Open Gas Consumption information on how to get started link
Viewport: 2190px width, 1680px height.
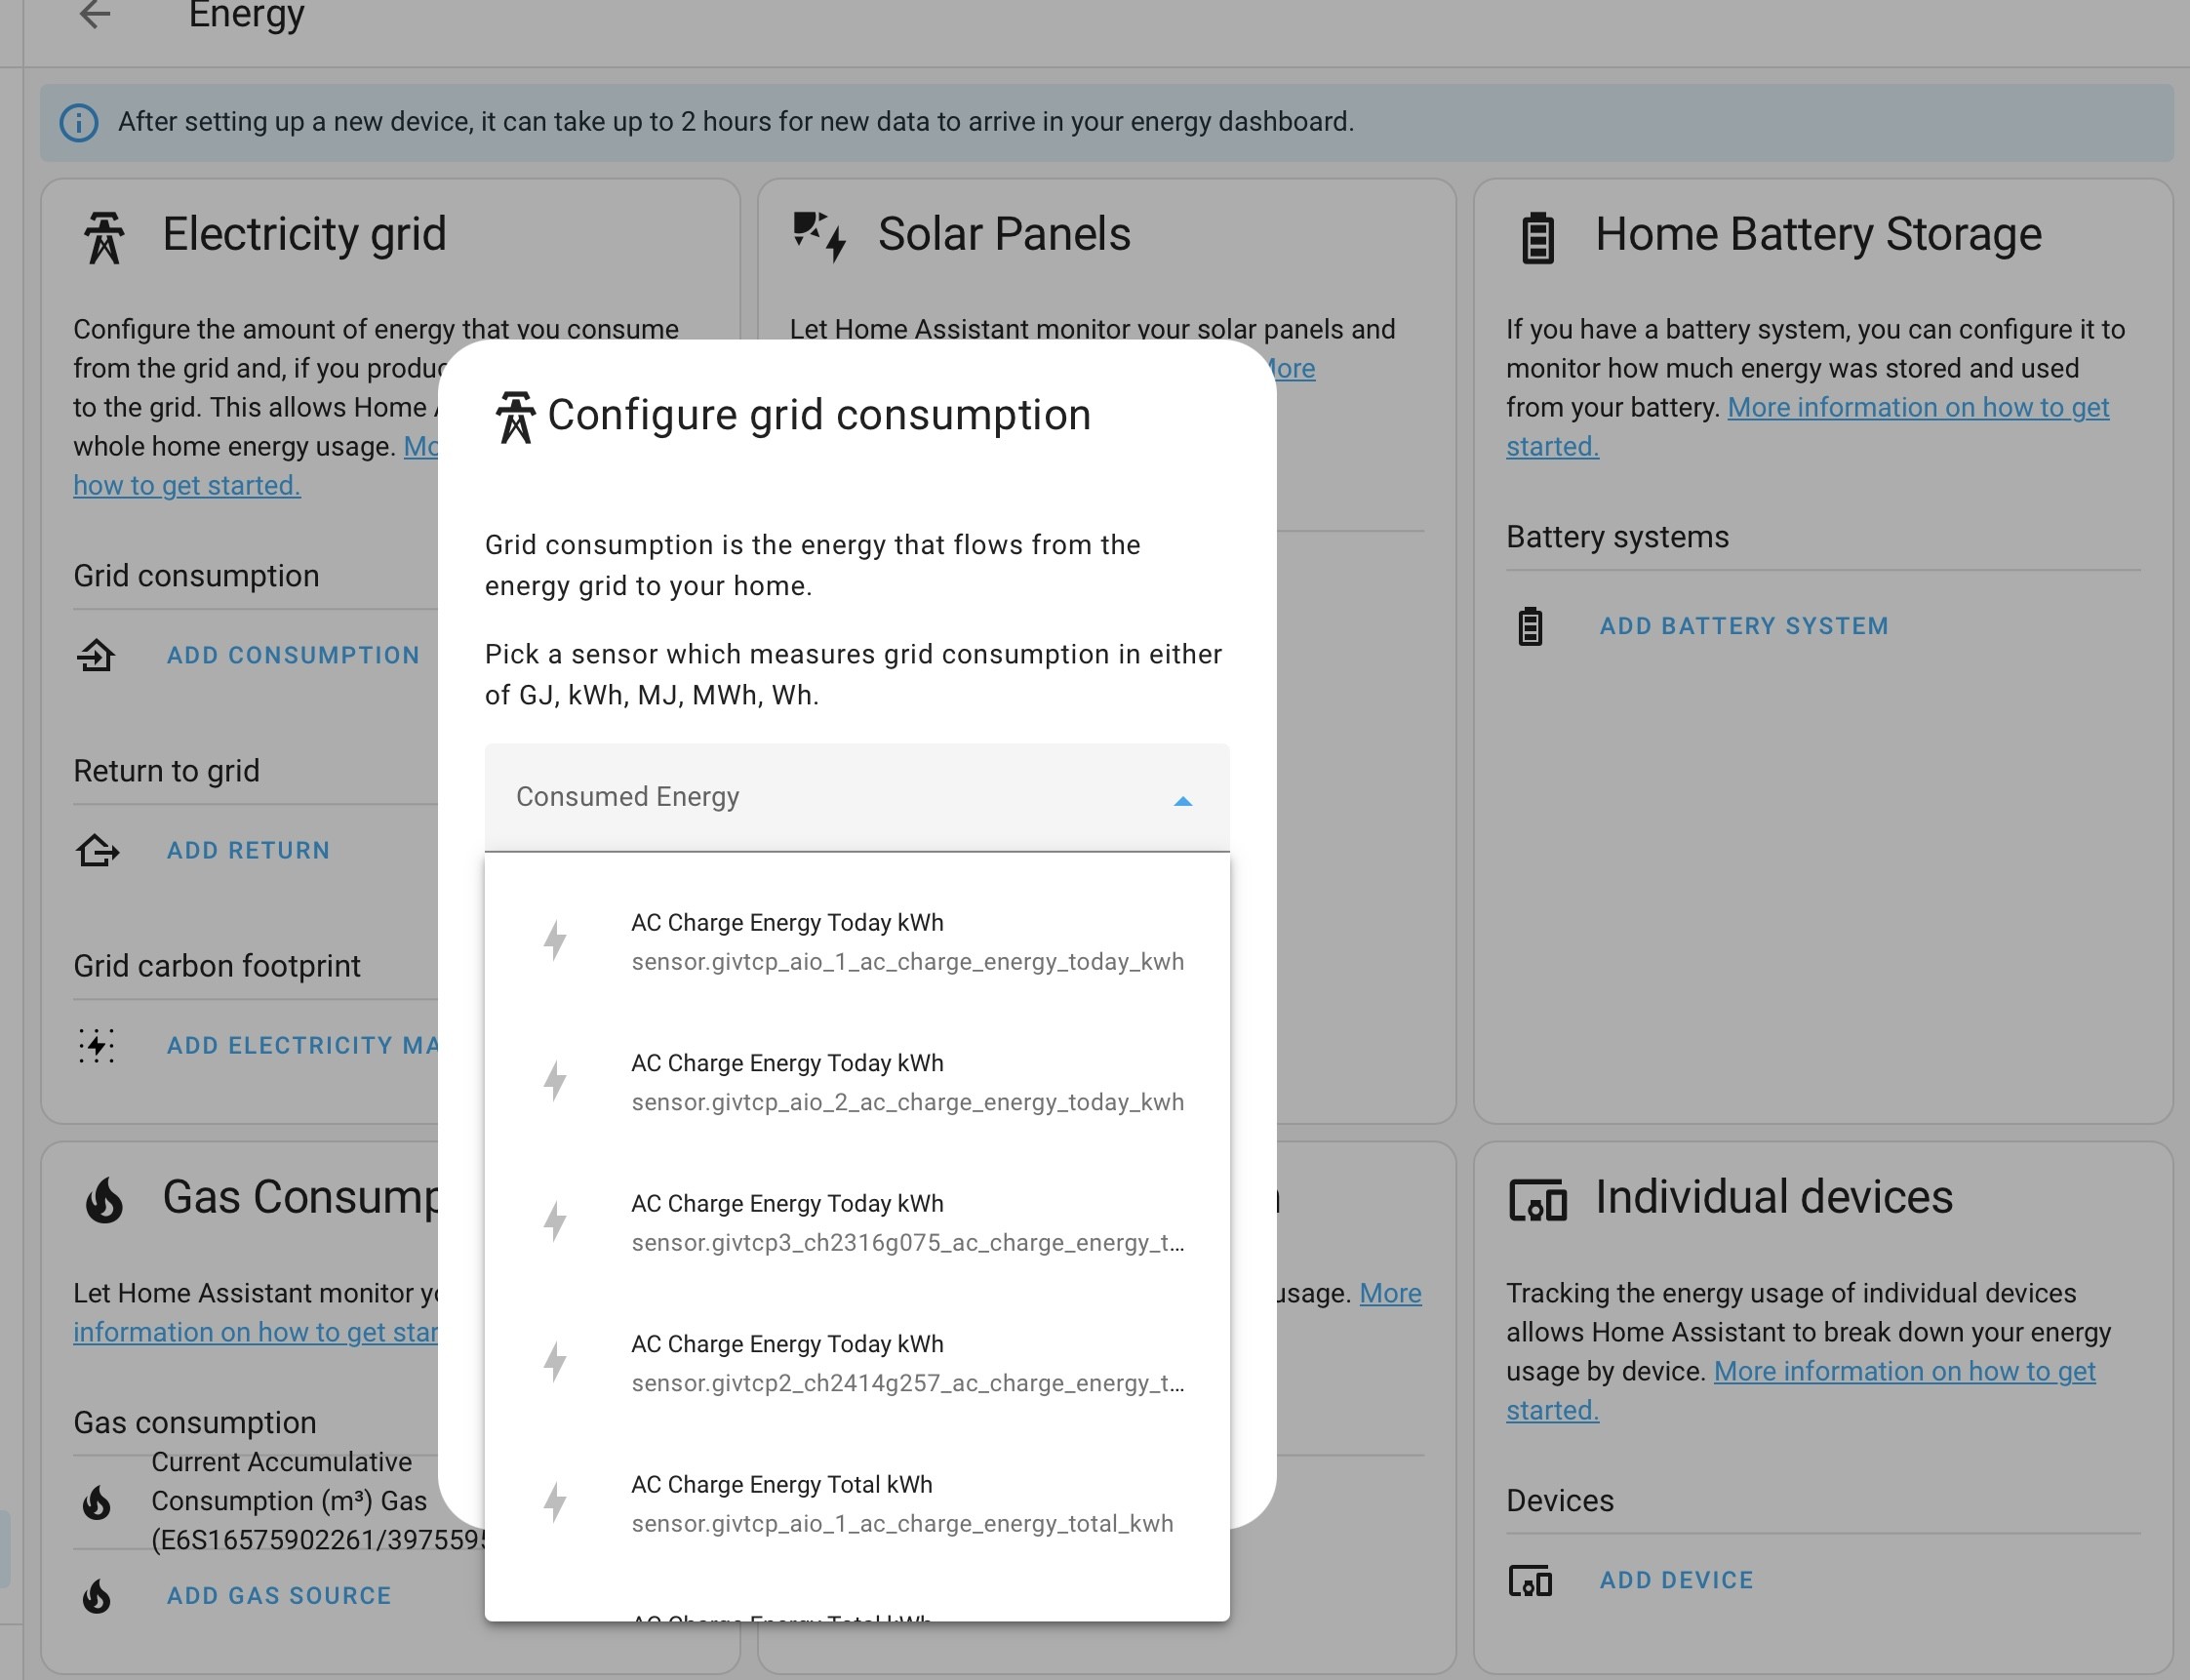tap(255, 1333)
